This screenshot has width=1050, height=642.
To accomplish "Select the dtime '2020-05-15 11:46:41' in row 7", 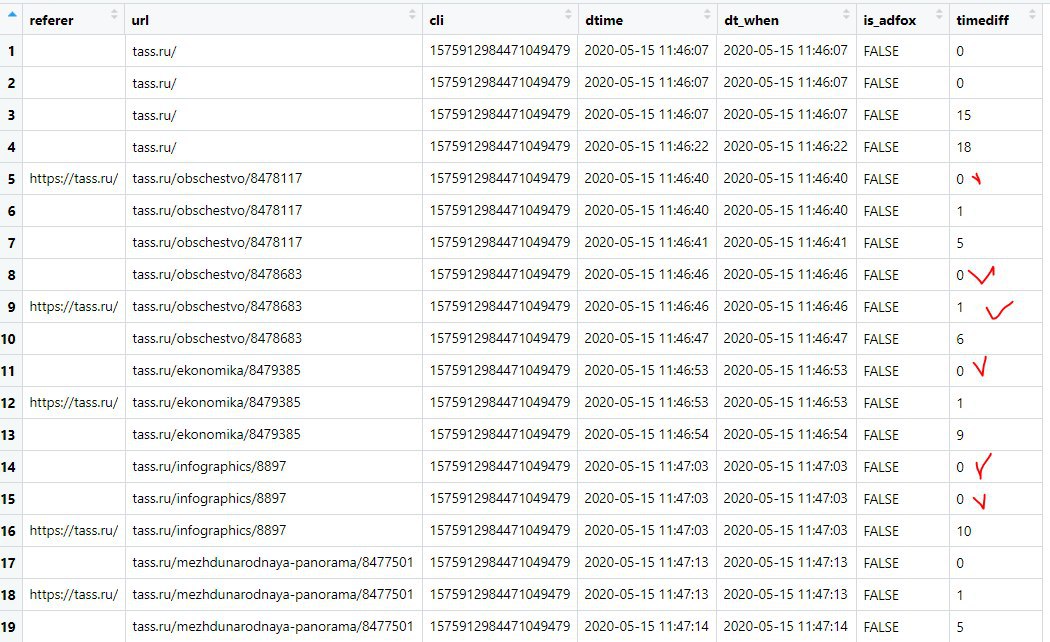I will point(646,243).
